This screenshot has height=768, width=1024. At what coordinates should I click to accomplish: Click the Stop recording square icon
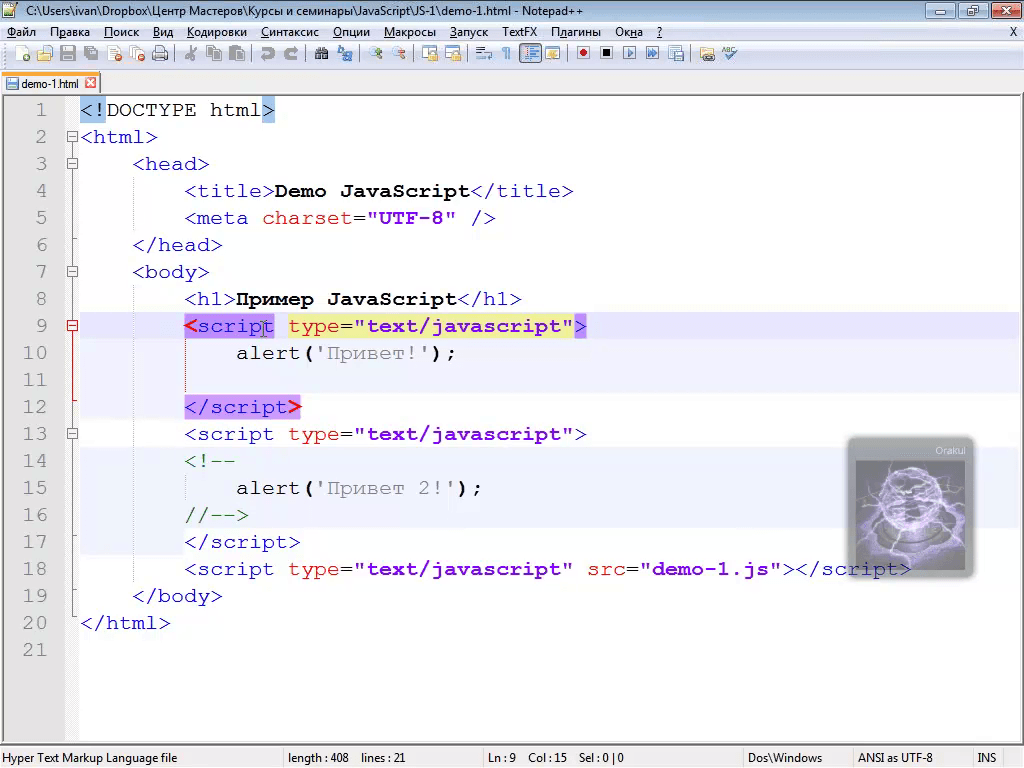pyautogui.click(x=606, y=54)
